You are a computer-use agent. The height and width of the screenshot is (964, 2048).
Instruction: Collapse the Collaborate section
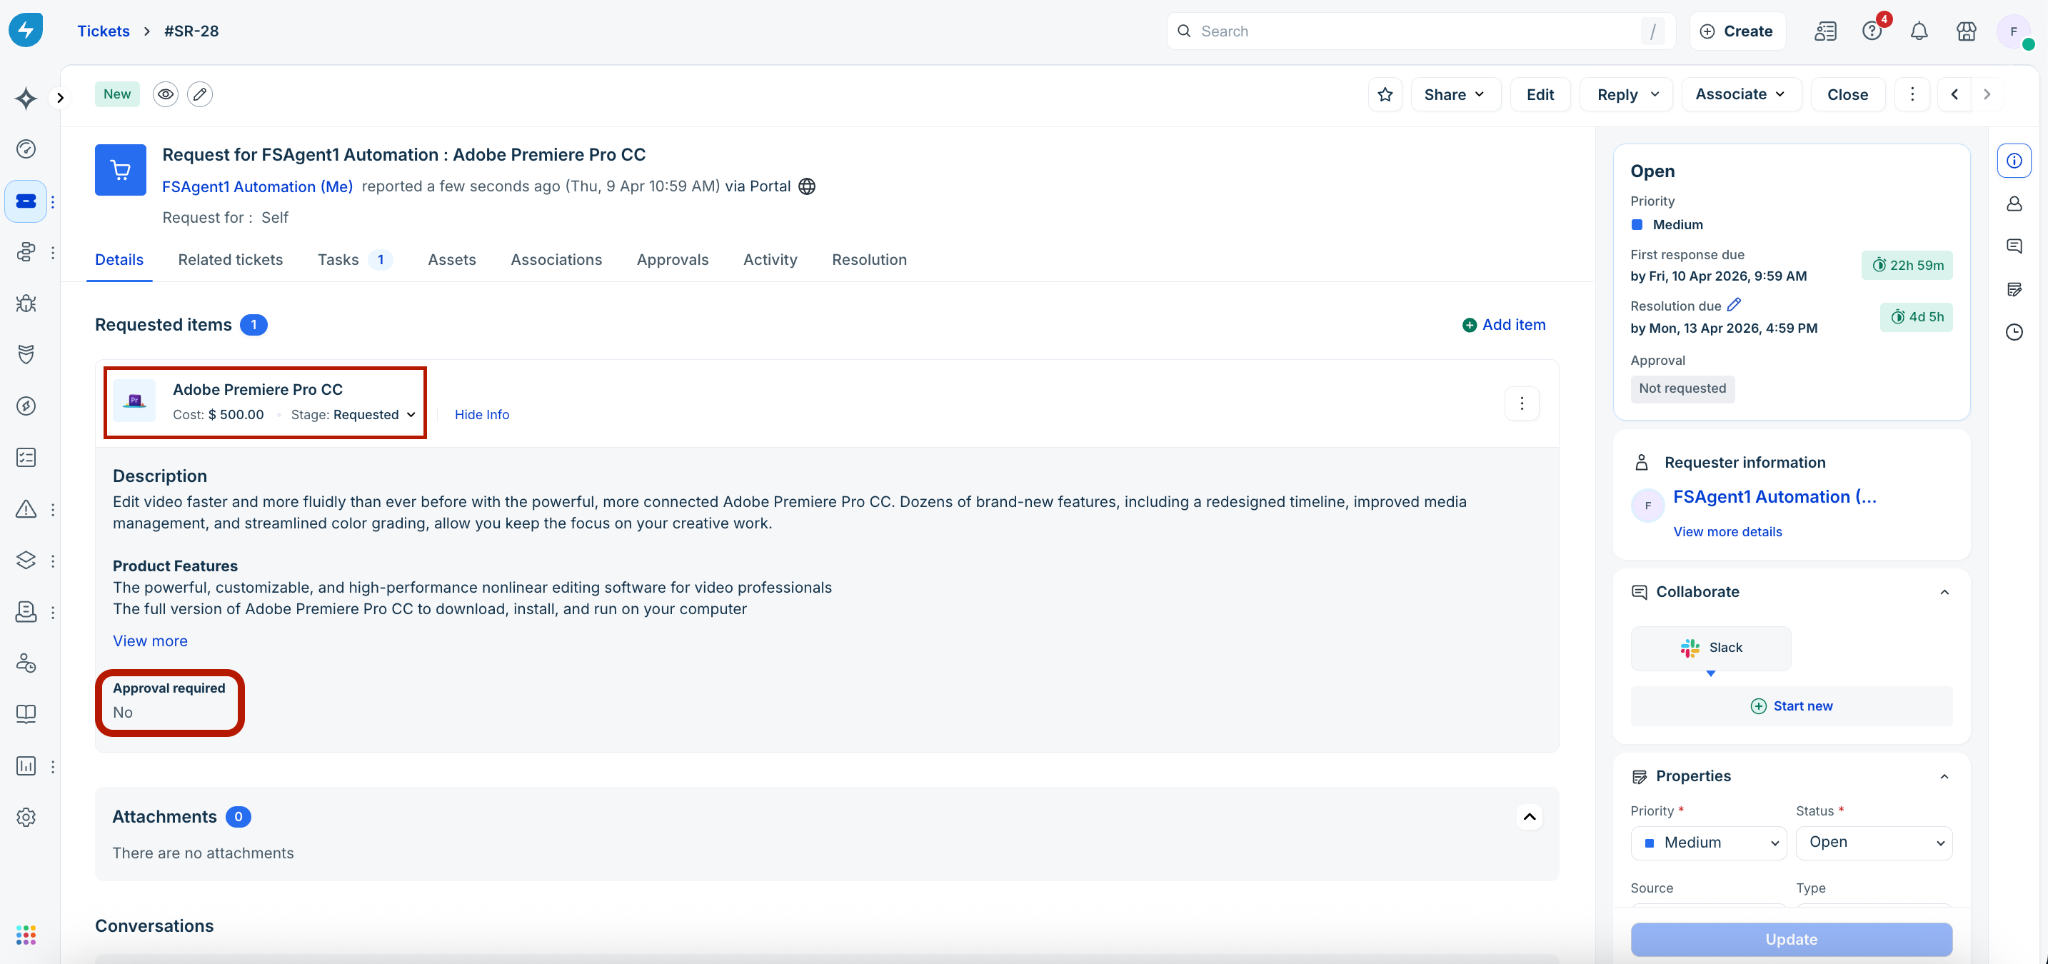(x=1944, y=592)
